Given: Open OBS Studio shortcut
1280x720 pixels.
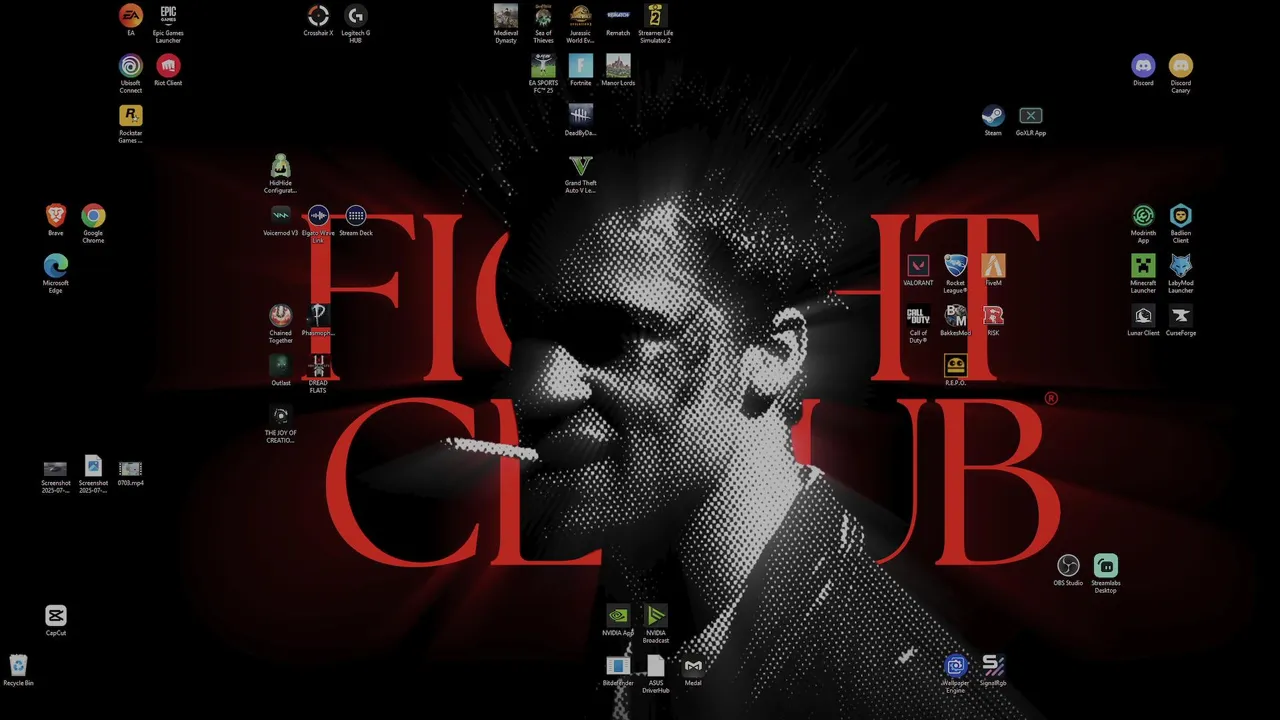Looking at the screenshot, I should tap(1068, 566).
